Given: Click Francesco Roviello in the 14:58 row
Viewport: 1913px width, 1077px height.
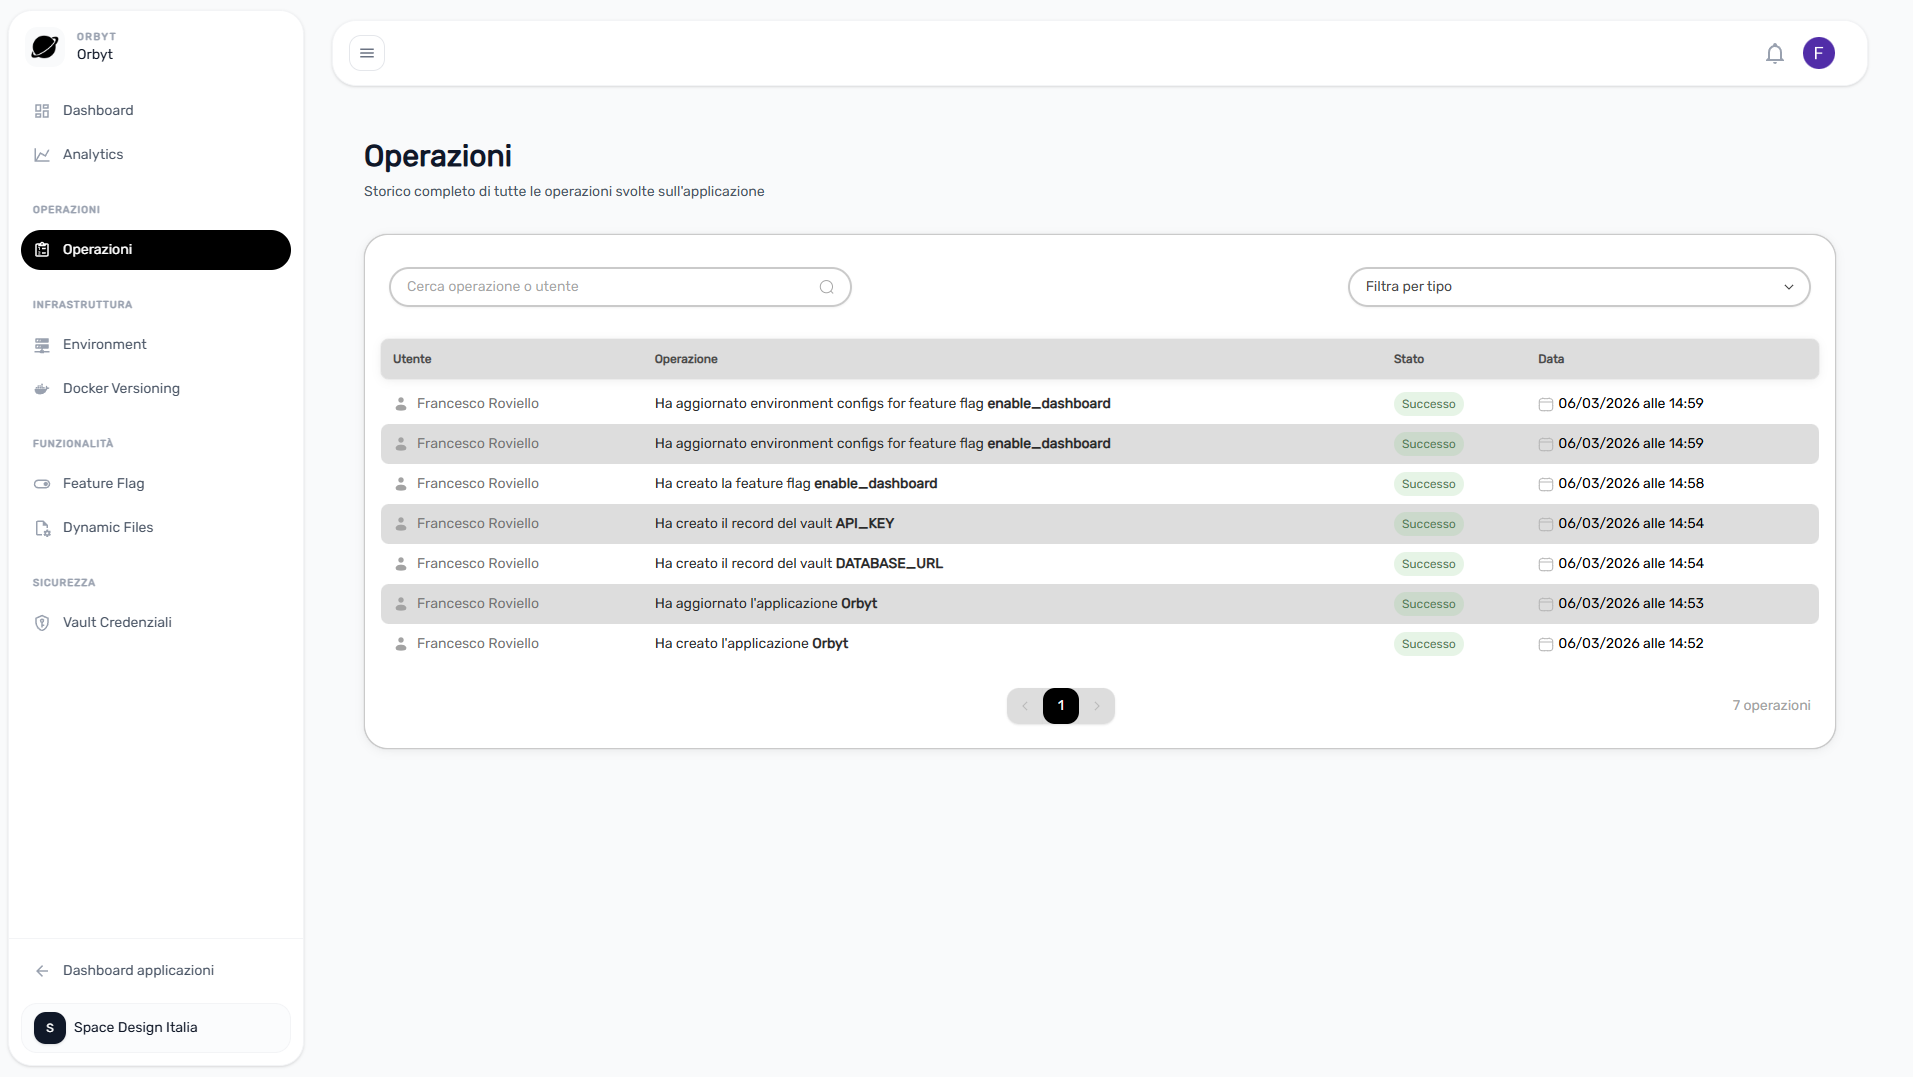Looking at the screenshot, I should [478, 484].
